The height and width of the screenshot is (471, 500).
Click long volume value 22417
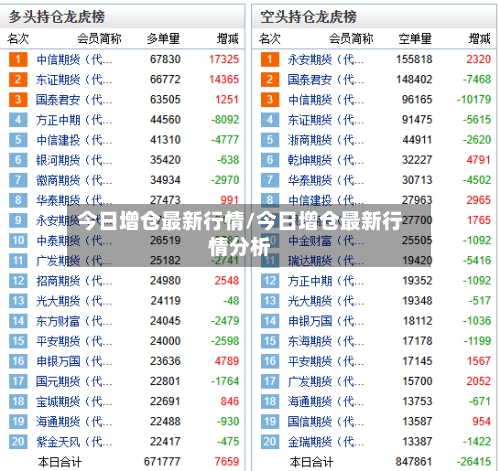click(165, 442)
